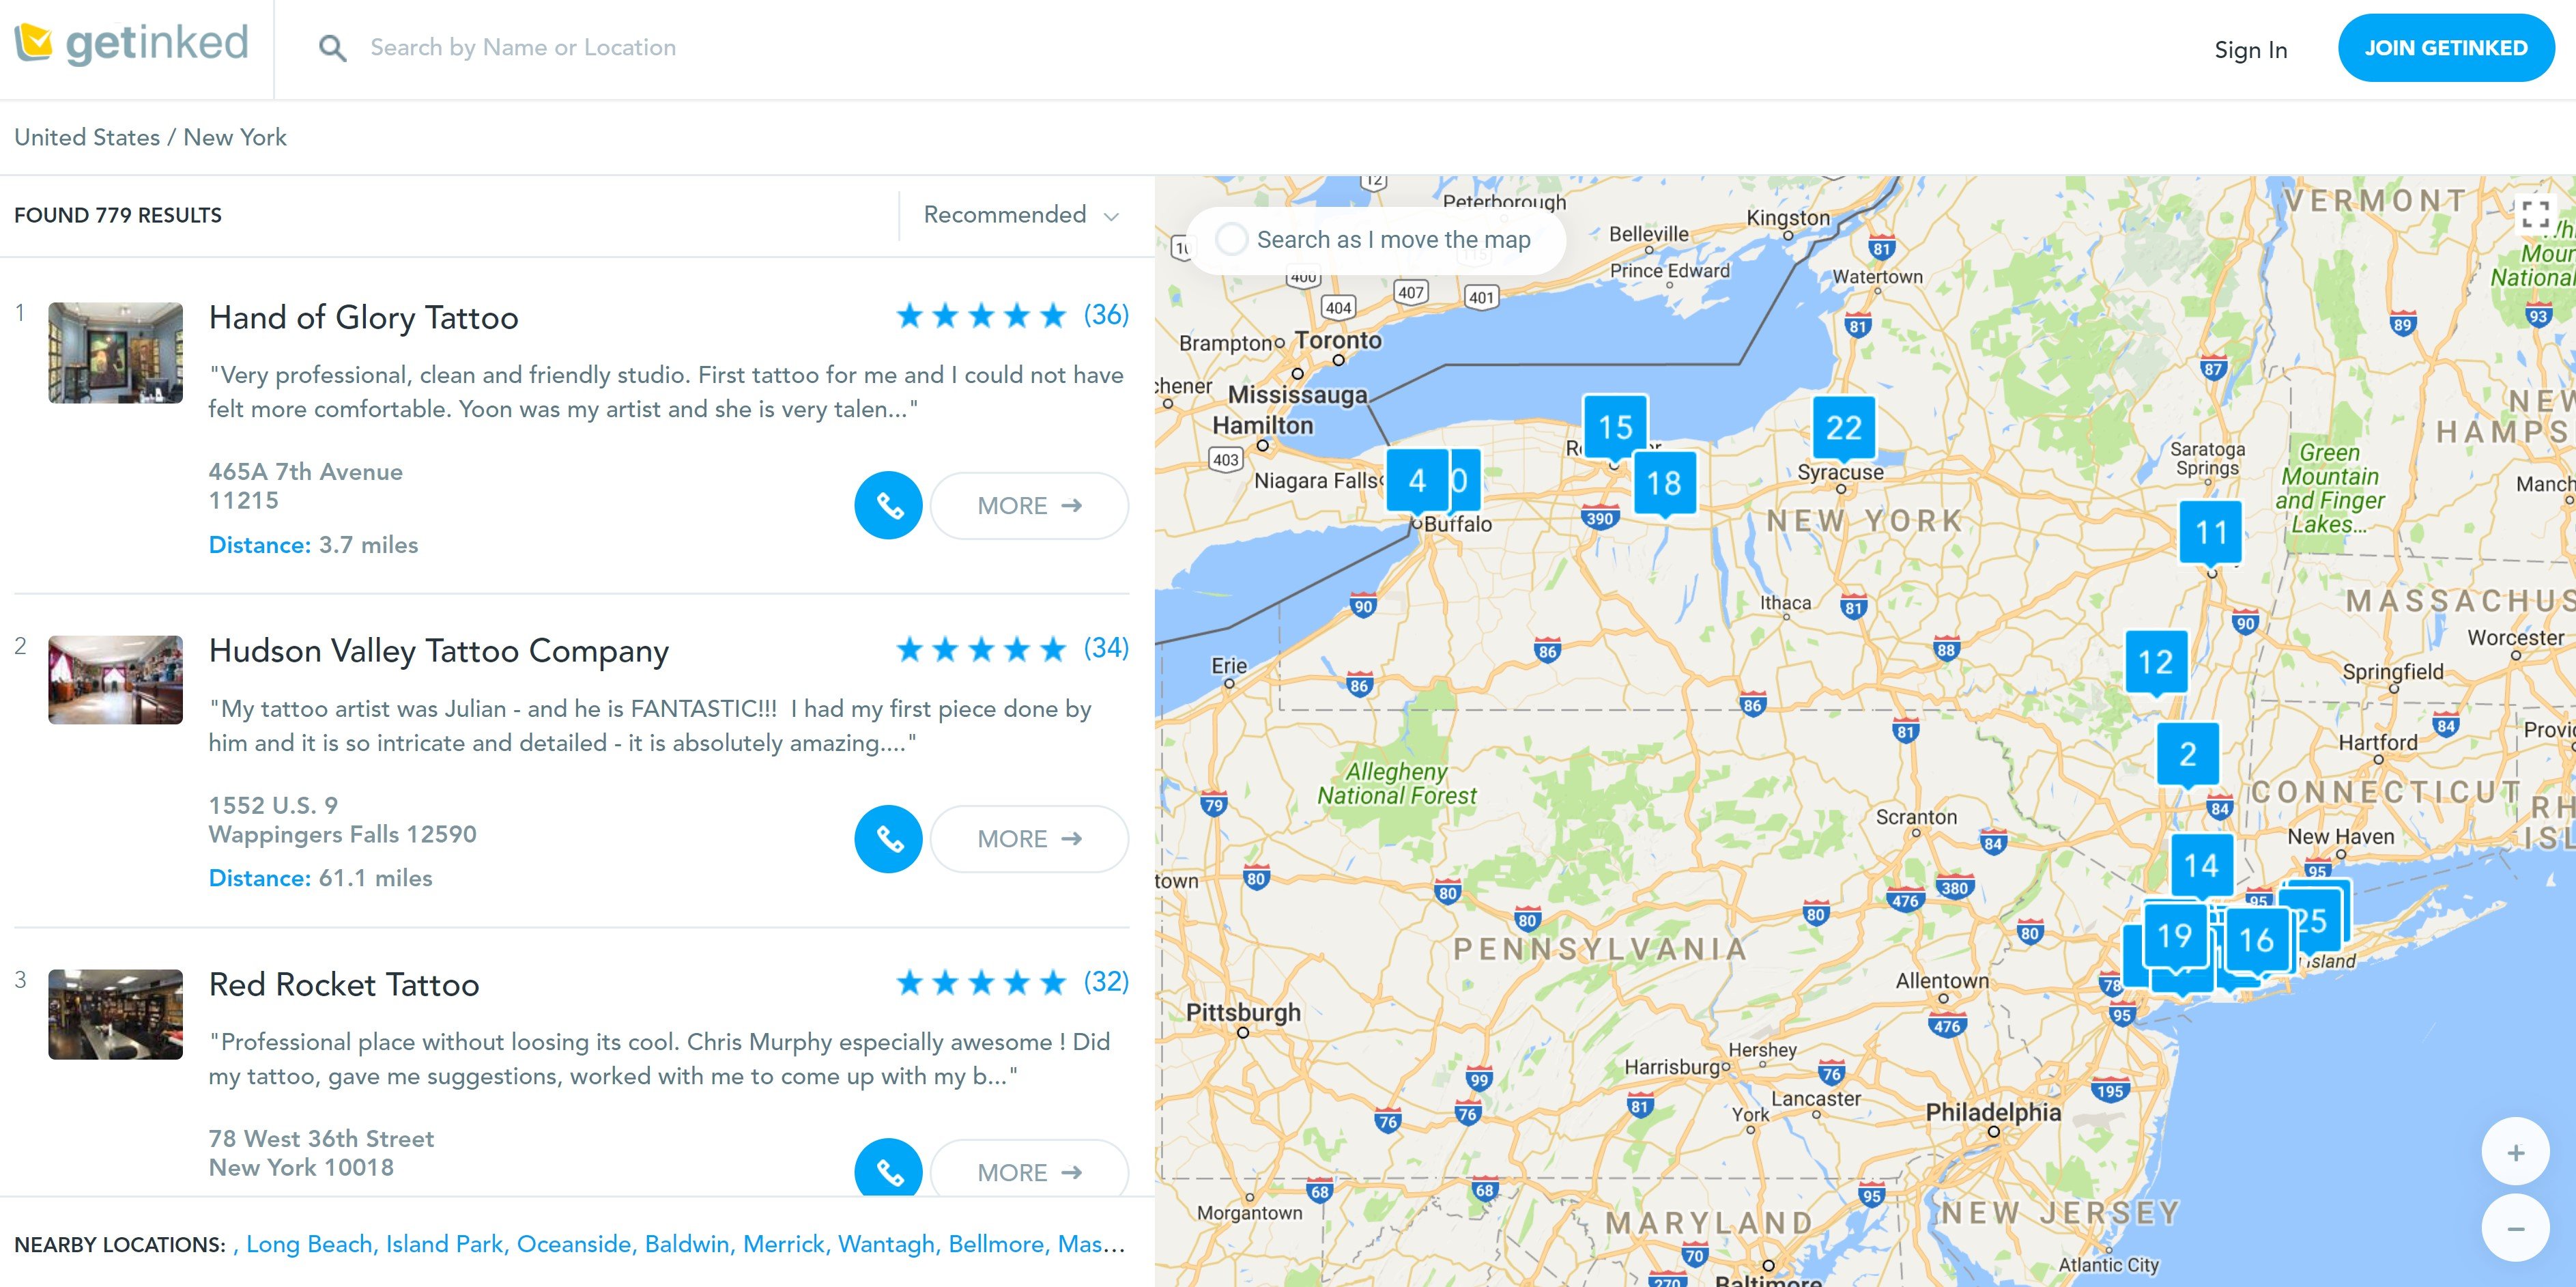Click 'Distance: 61.1 miles' text
This screenshot has height=1287, width=2576.
pos(320,878)
